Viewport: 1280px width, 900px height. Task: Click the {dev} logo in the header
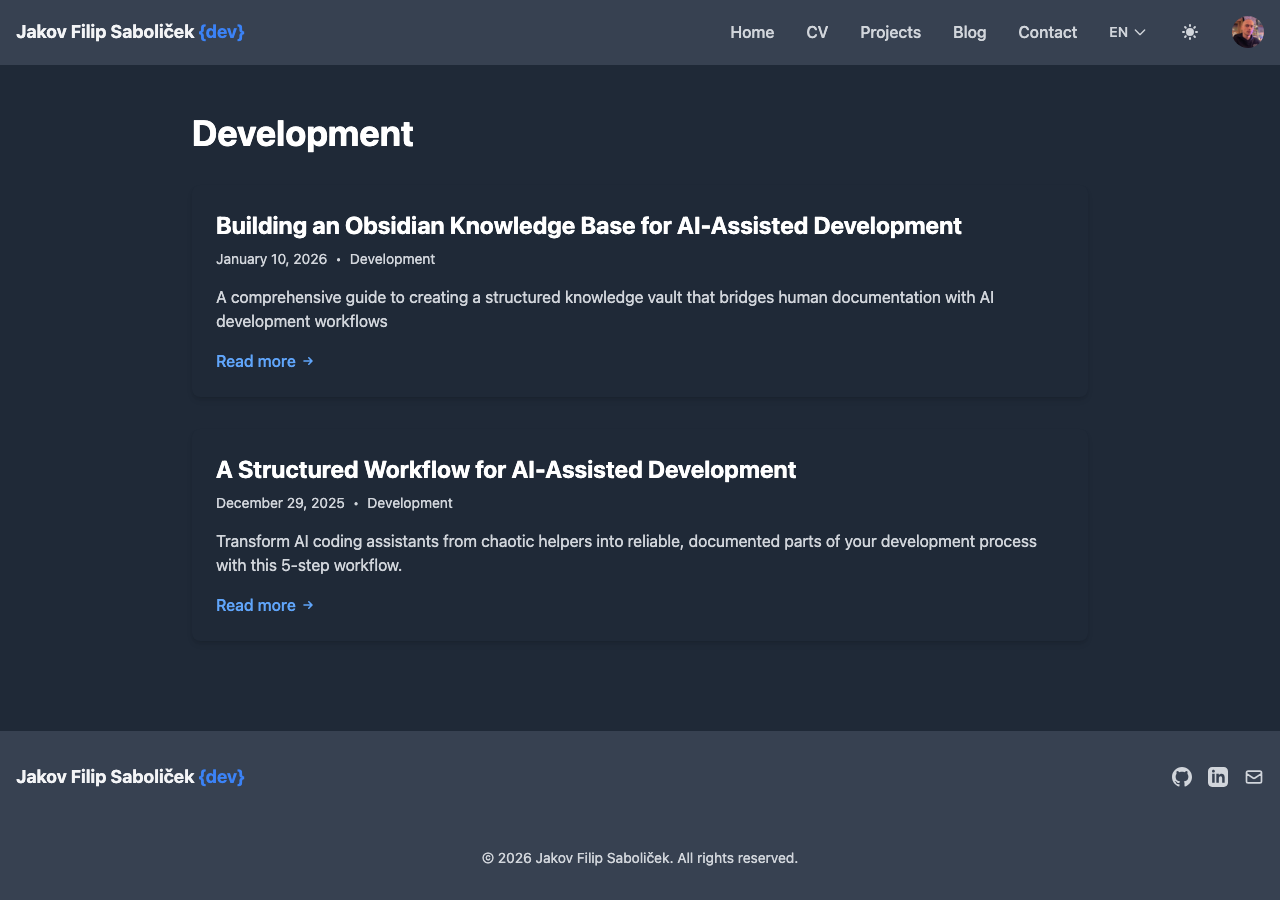click(220, 31)
